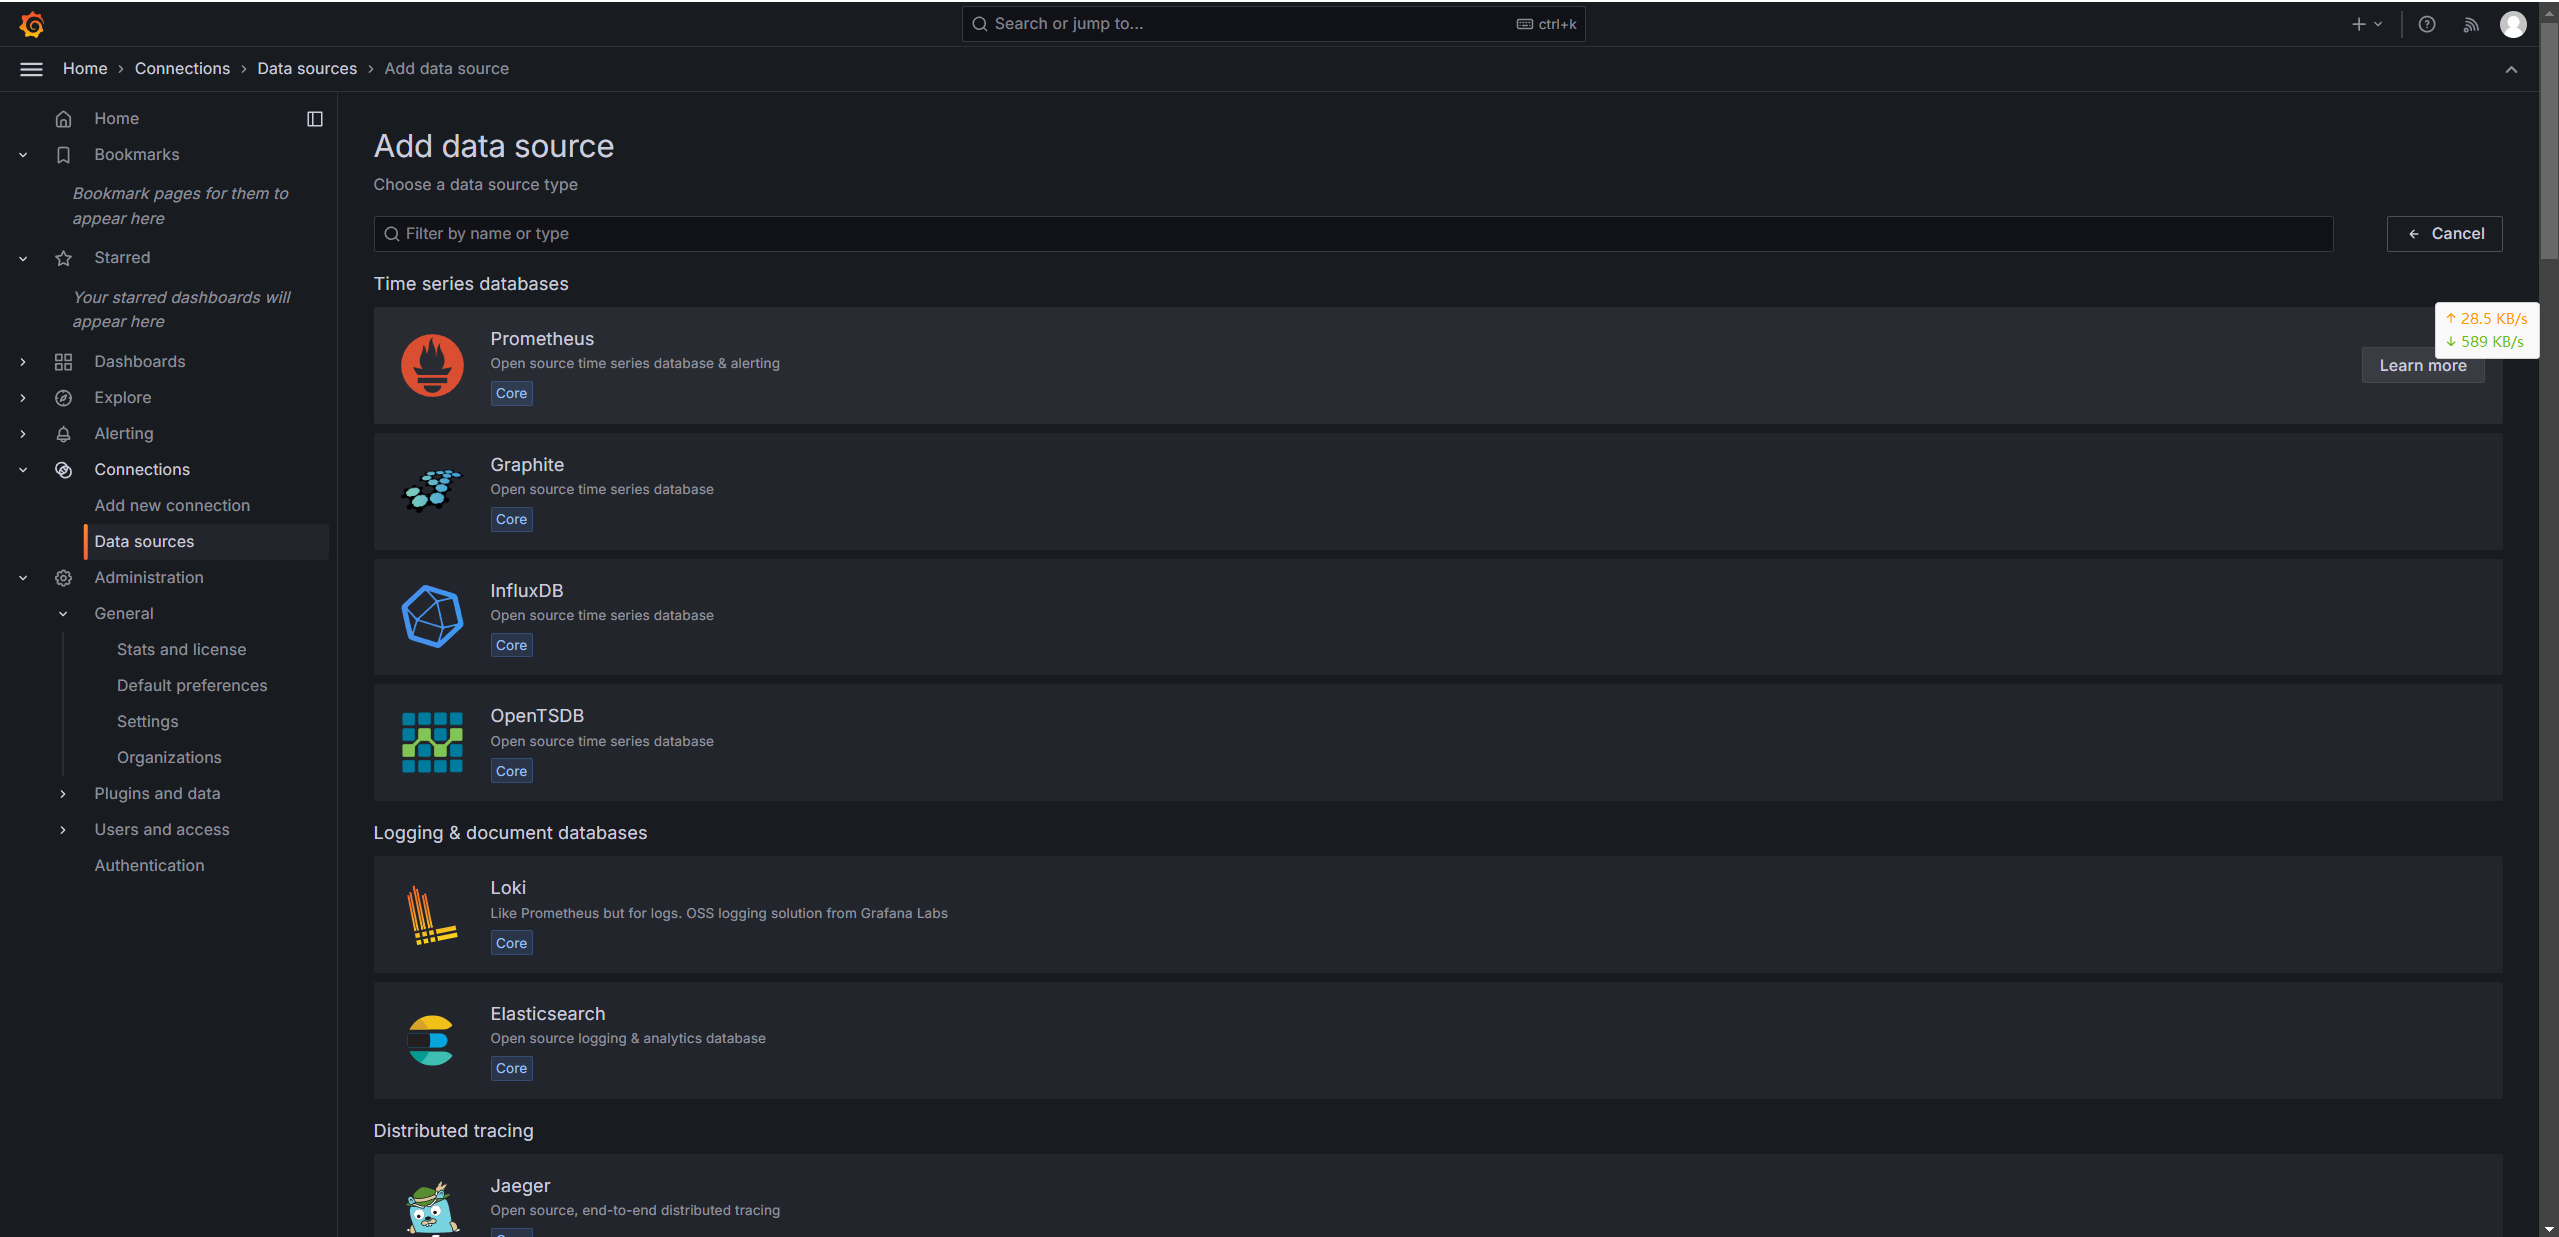
Task: Select the InfluxDB data source title
Action: (x=526, y=591)
